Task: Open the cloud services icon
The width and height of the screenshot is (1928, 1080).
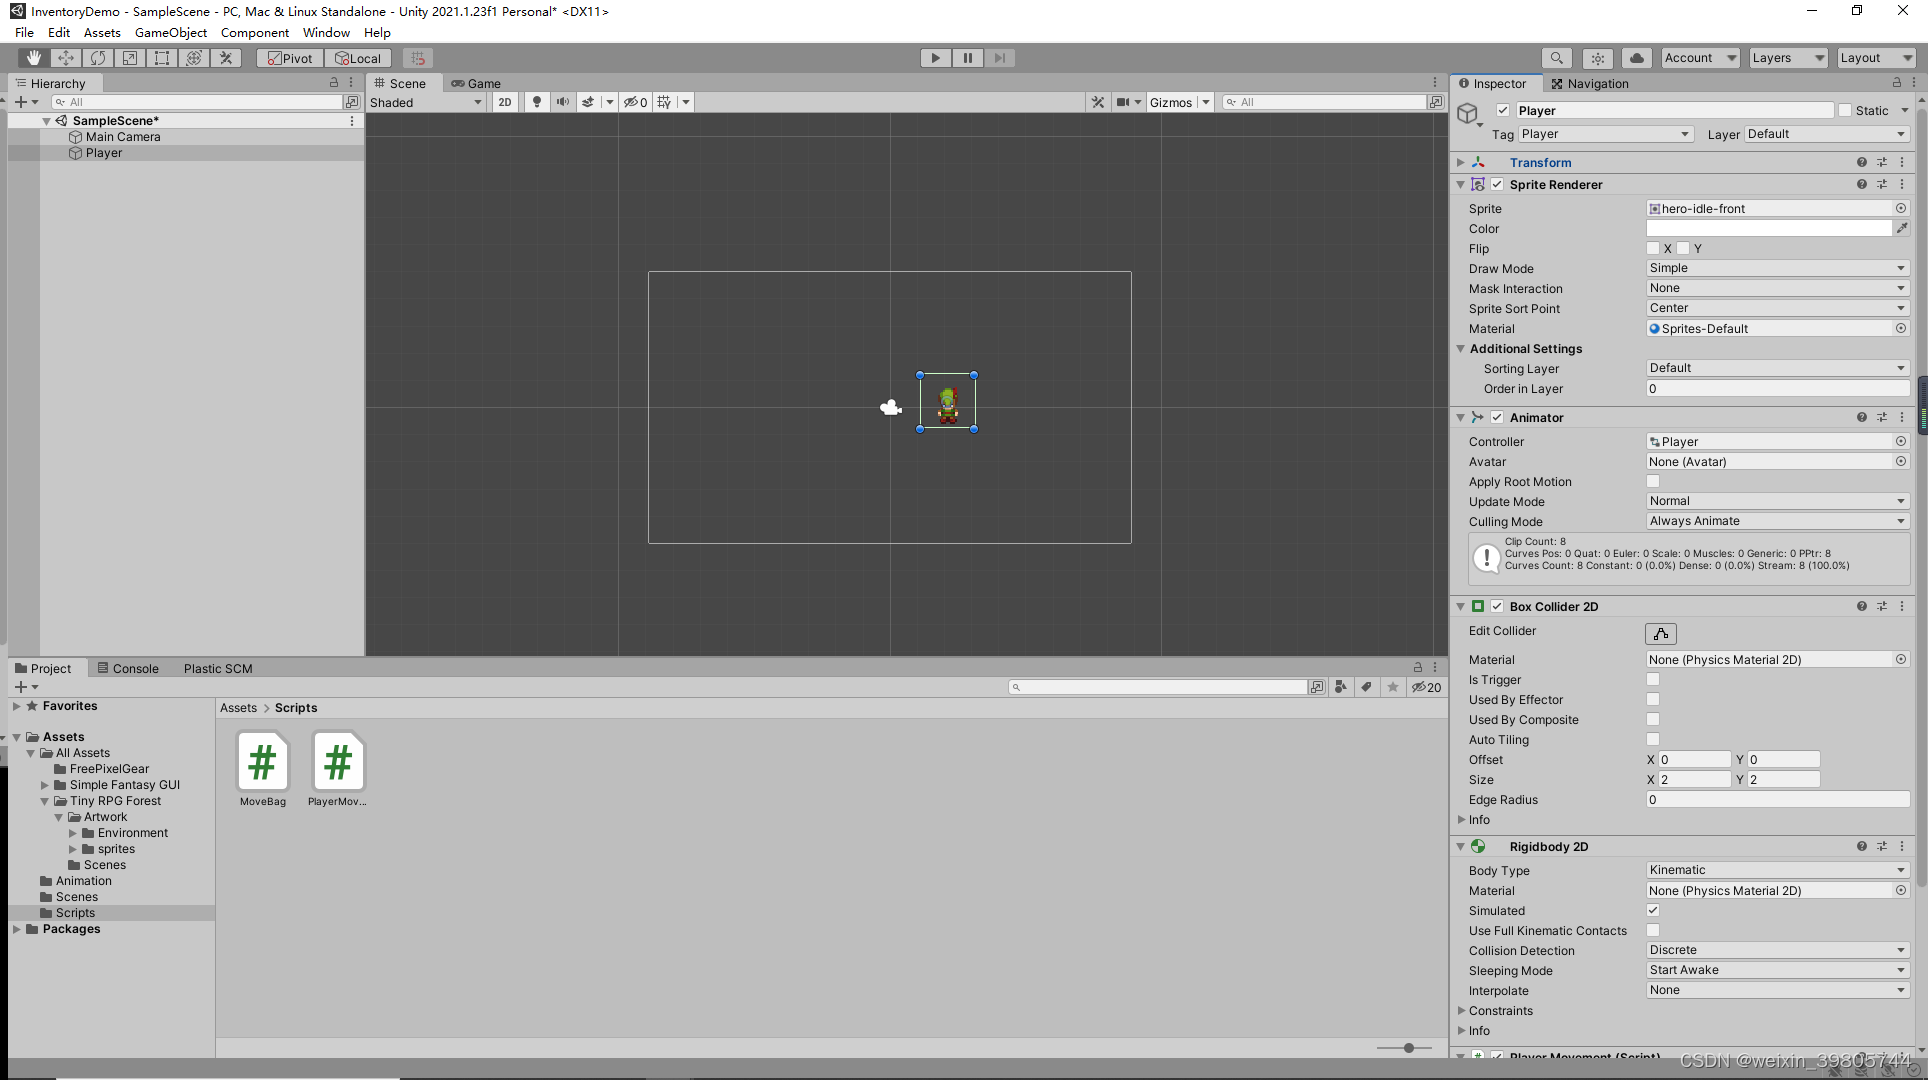Action: point(1637,58)
